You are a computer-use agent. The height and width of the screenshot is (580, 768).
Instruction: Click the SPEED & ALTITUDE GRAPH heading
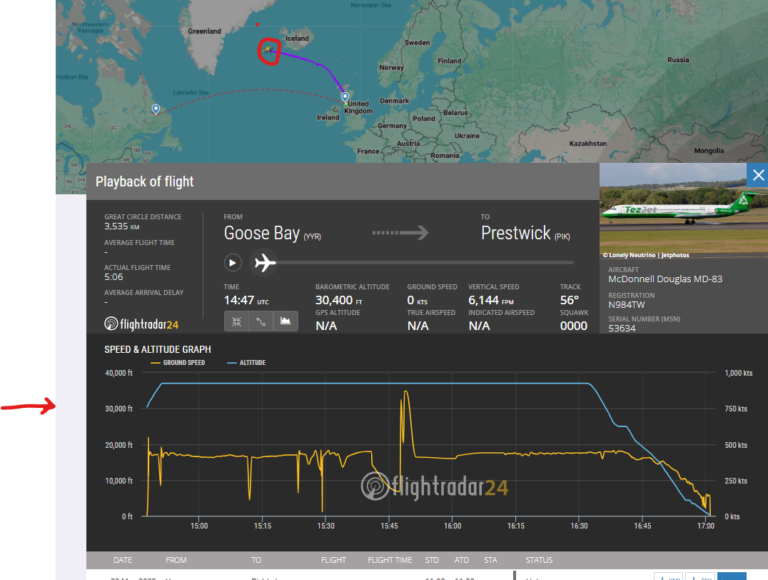click(158, 349)
